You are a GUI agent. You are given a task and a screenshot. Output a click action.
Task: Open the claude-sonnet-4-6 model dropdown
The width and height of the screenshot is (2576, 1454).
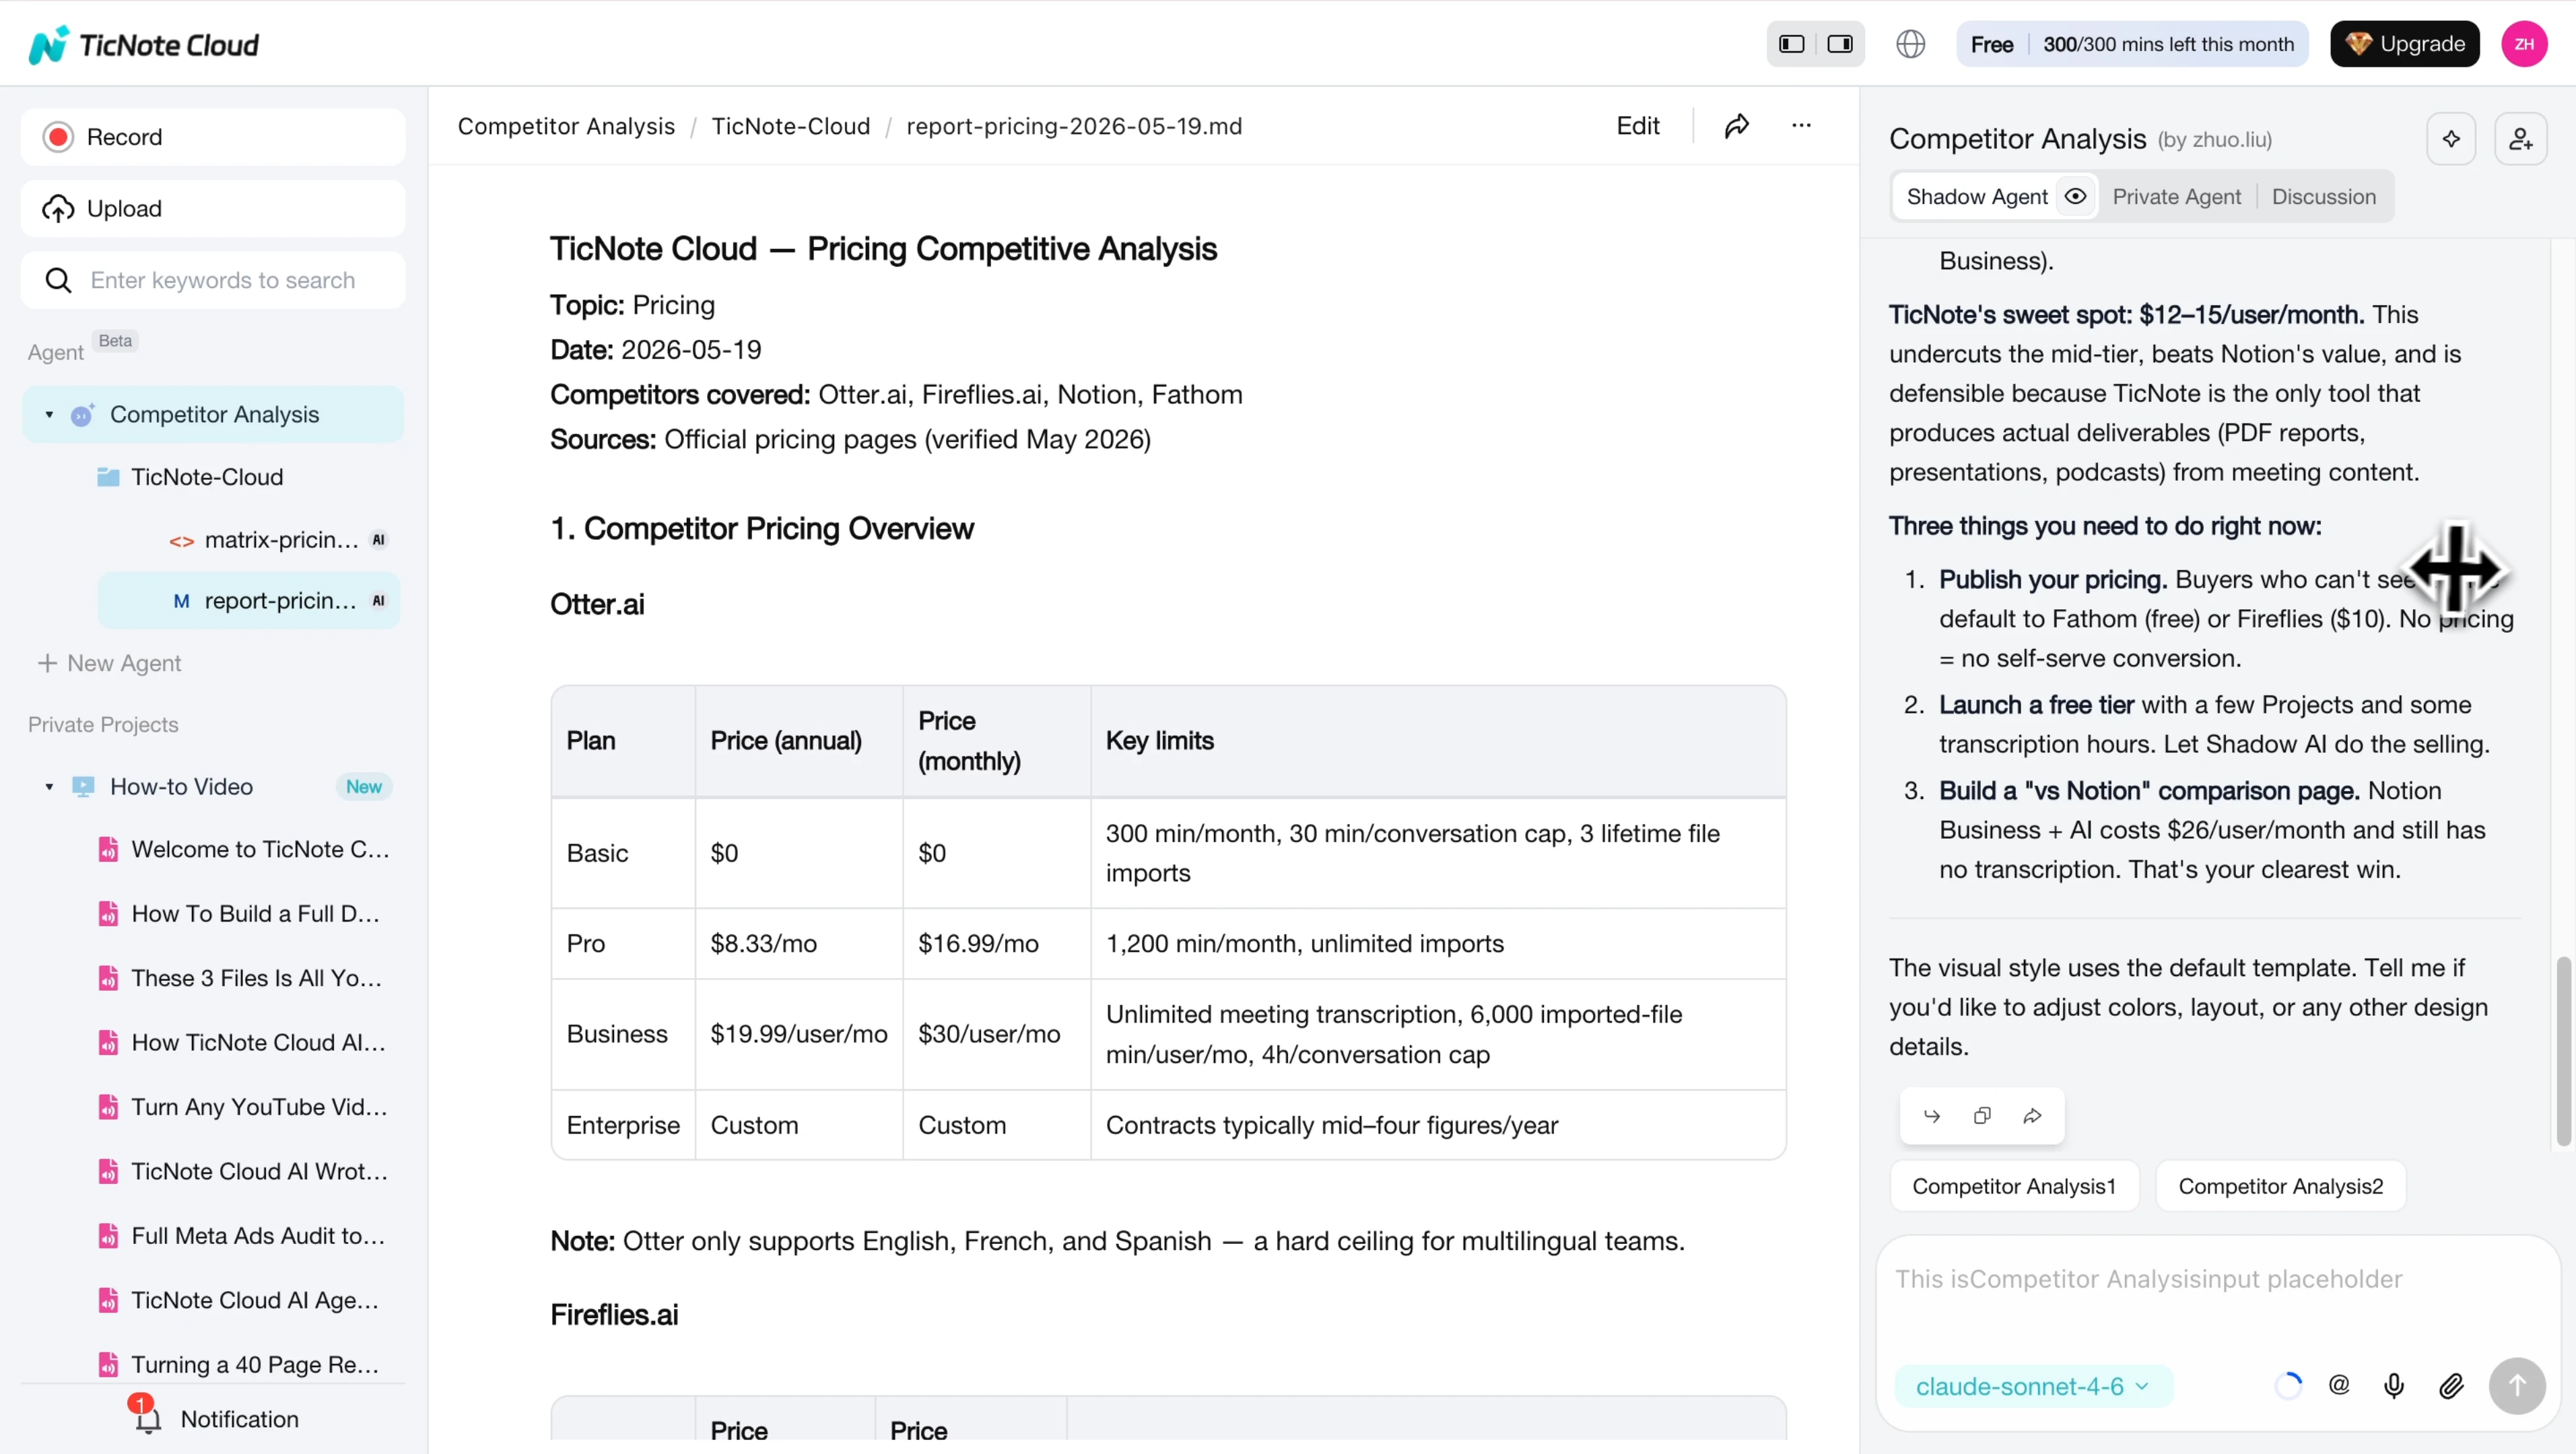pos(2033,1386)
